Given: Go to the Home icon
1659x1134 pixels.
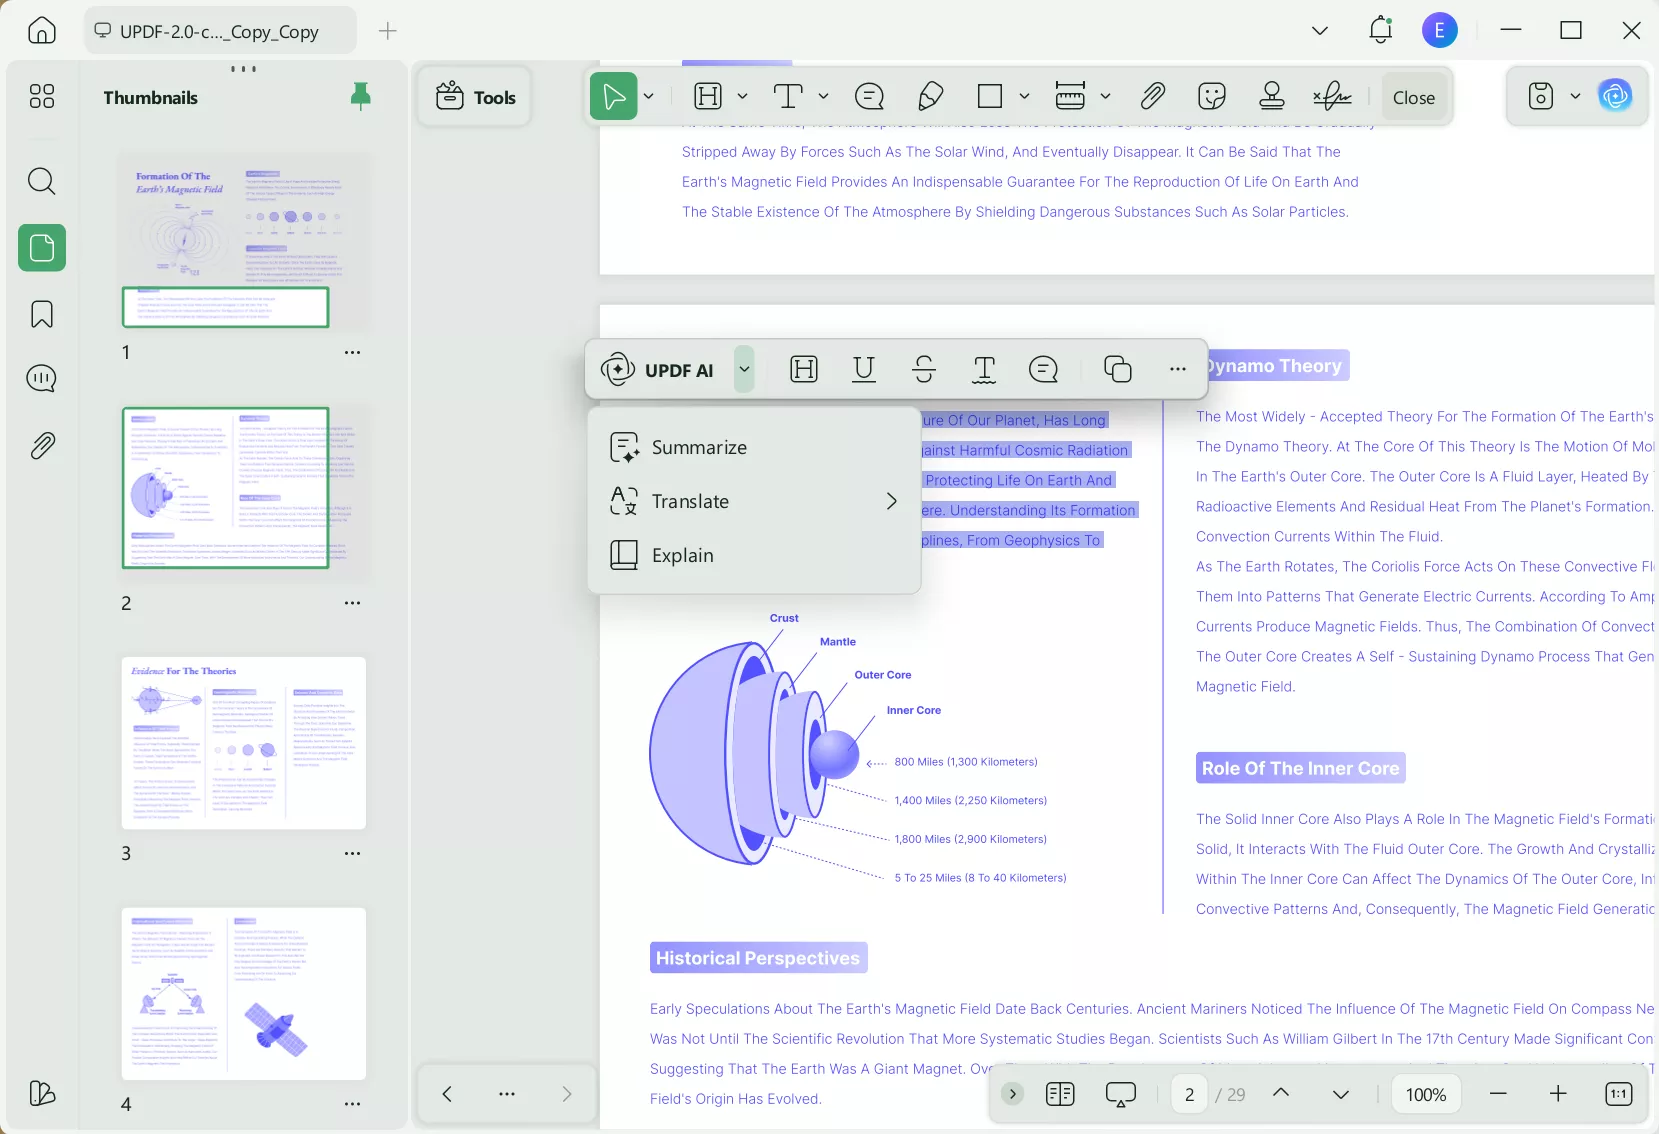Looking at the screenshot, I should click(x=42, y=31).
